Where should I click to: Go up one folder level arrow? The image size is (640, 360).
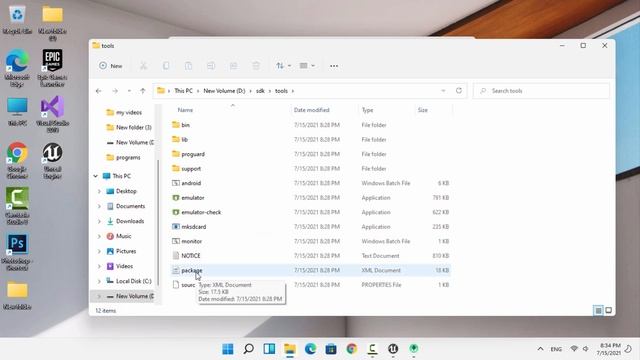click(142, 91)
